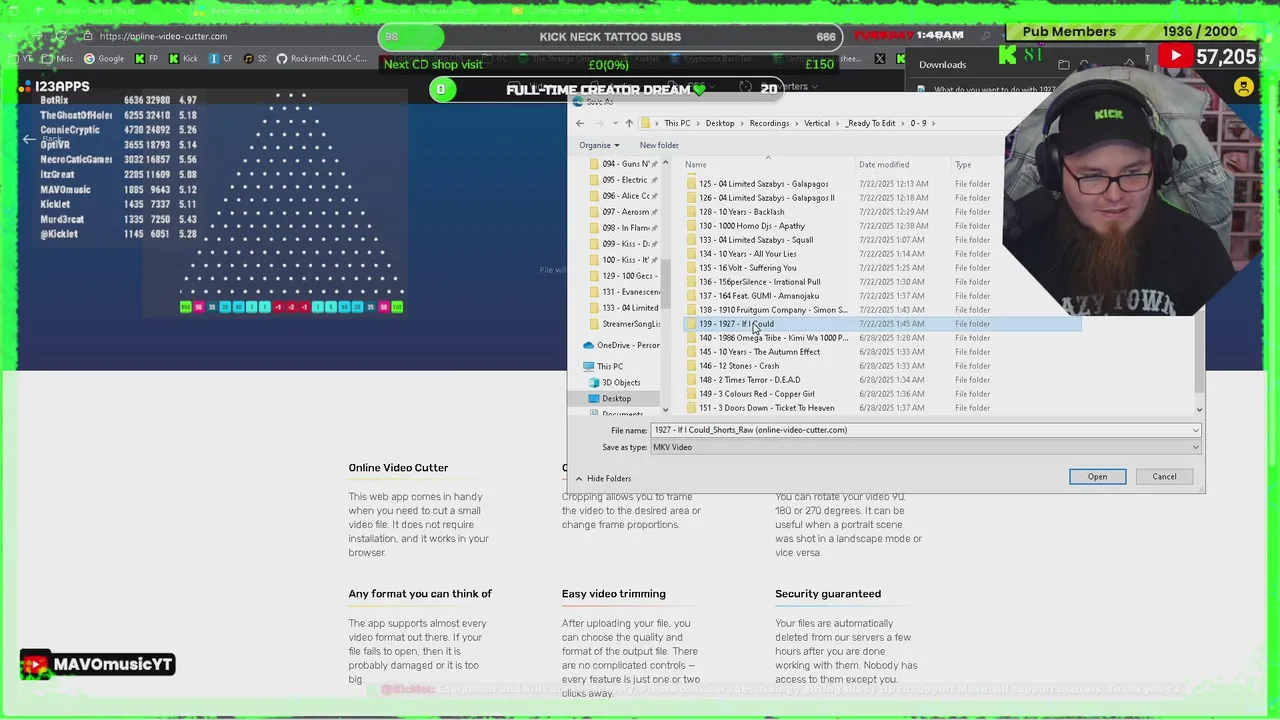Go up one folder level in Save As
Viewport: 1280px width, 720px height.
tap(629, 123)
